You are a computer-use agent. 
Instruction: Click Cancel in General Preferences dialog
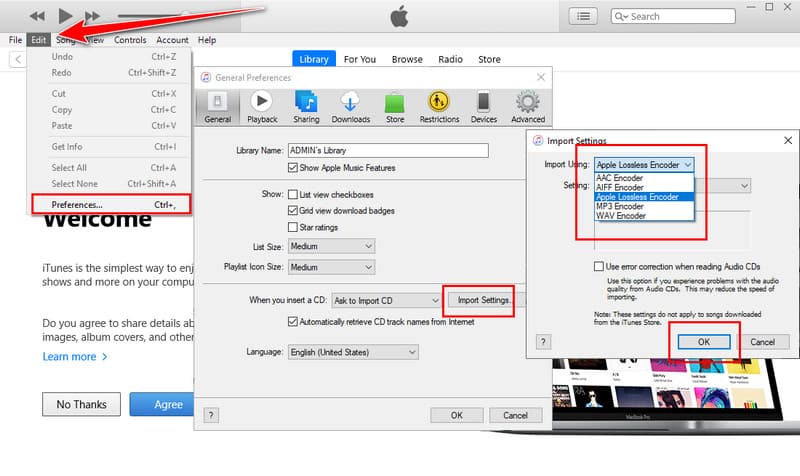(x=515, y=415)
